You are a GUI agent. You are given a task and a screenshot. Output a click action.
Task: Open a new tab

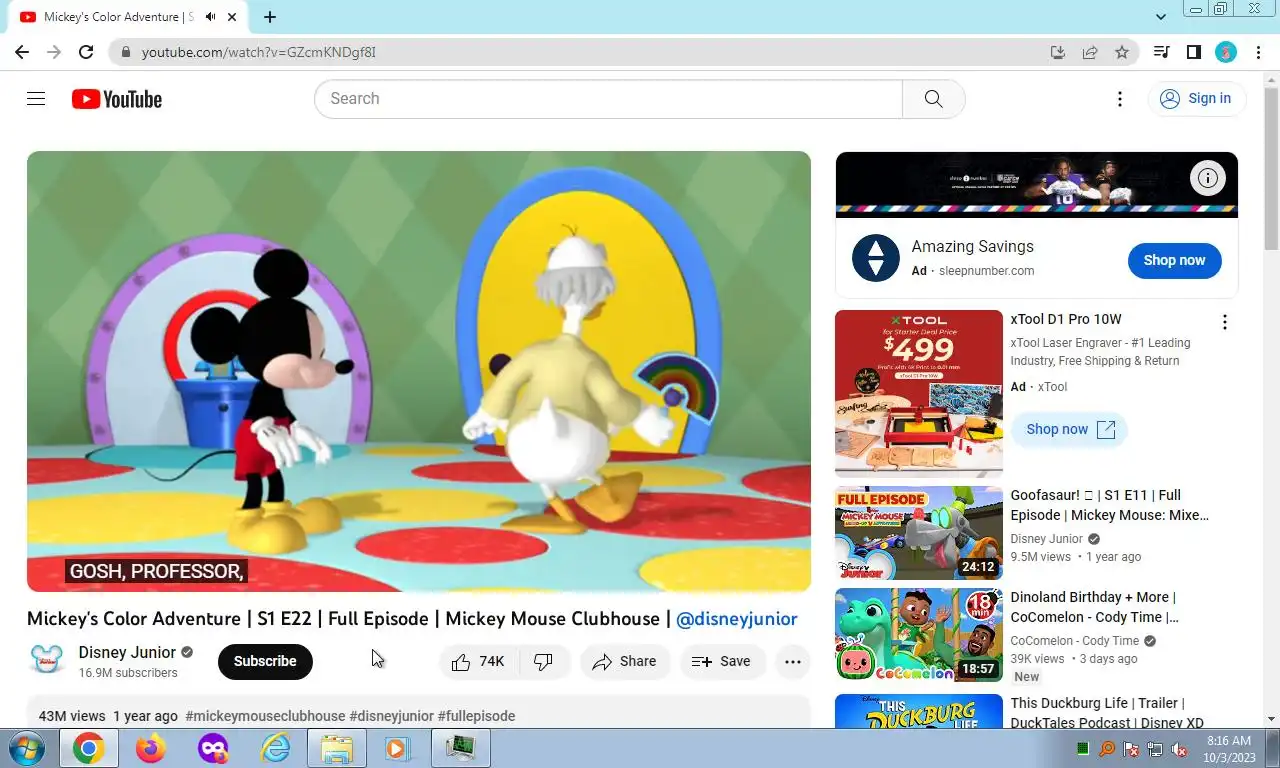270,17
